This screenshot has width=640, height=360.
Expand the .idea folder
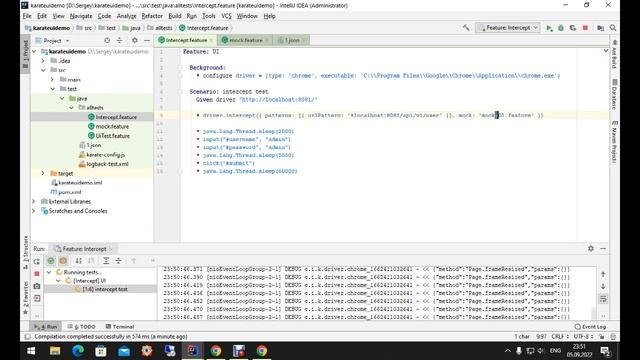click(42, 60)
